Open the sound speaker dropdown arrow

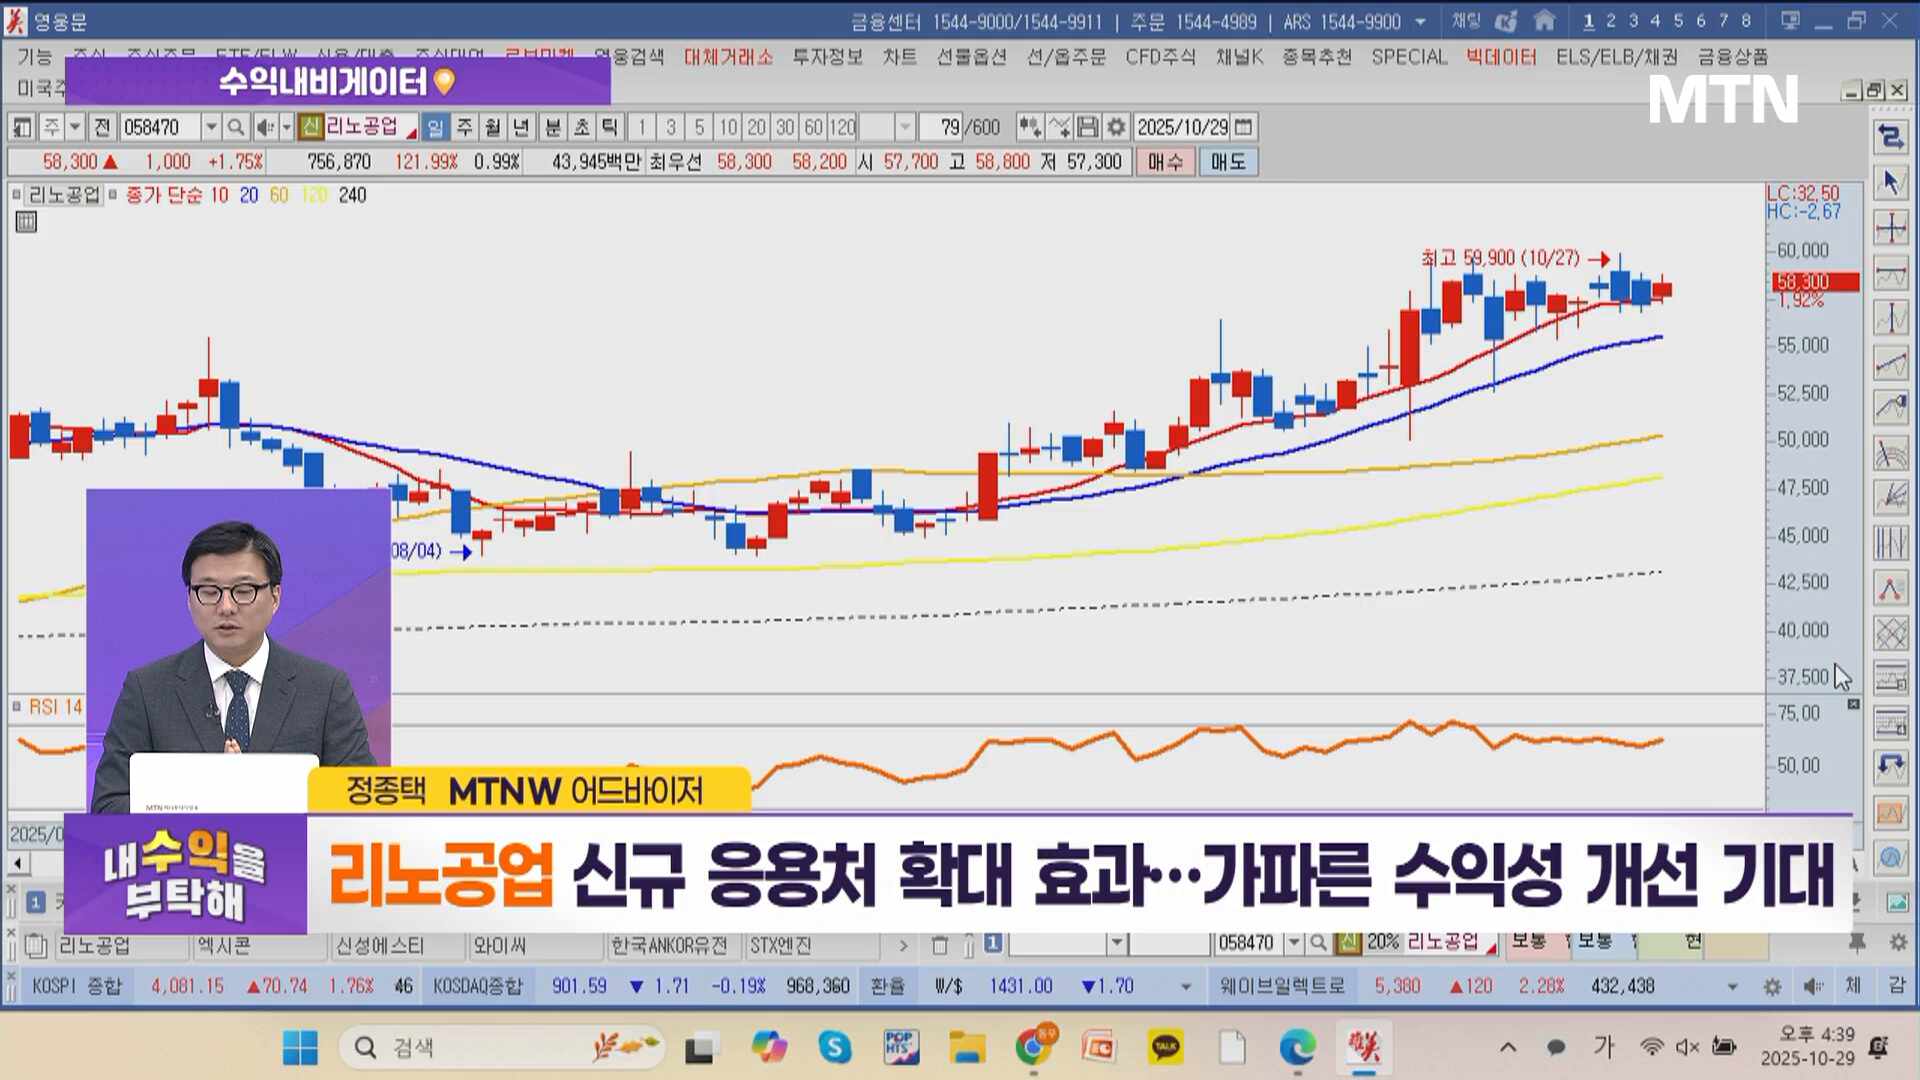coord(286,128)
